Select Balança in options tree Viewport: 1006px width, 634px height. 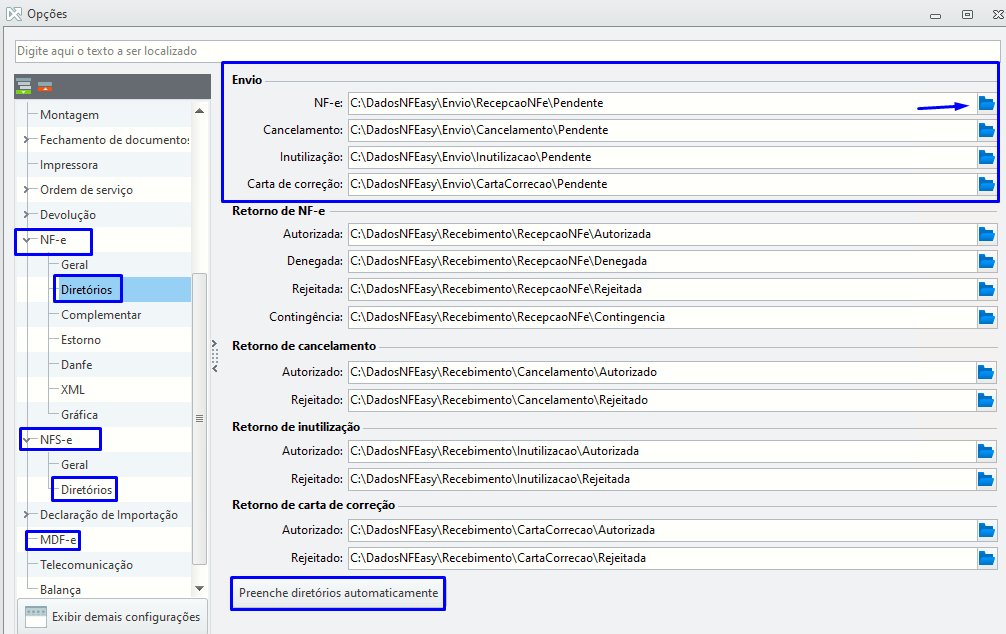click(x=60, y=590)
